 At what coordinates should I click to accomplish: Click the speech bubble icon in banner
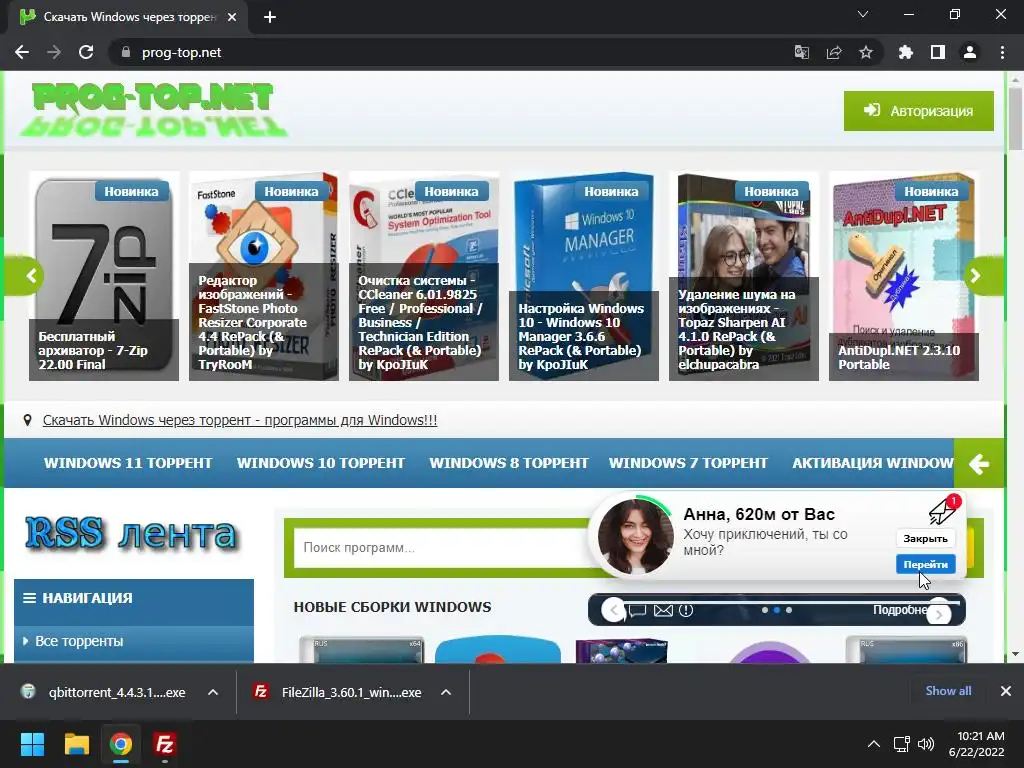pyautogui.click(x=637, y=611)
